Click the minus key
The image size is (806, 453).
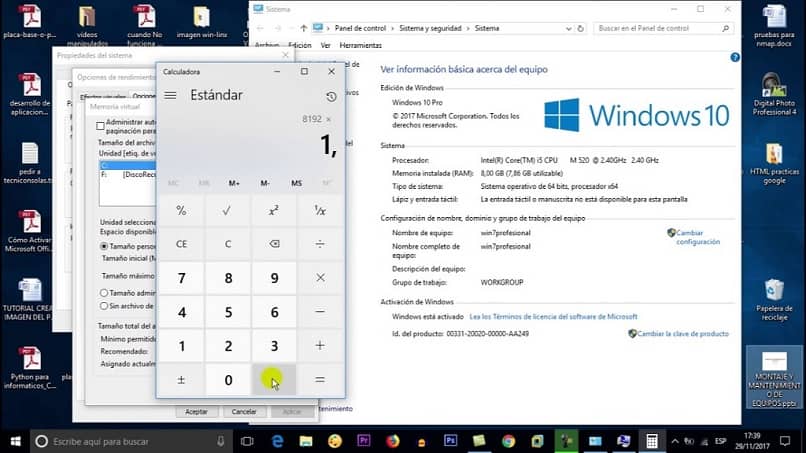click(320, 312)
